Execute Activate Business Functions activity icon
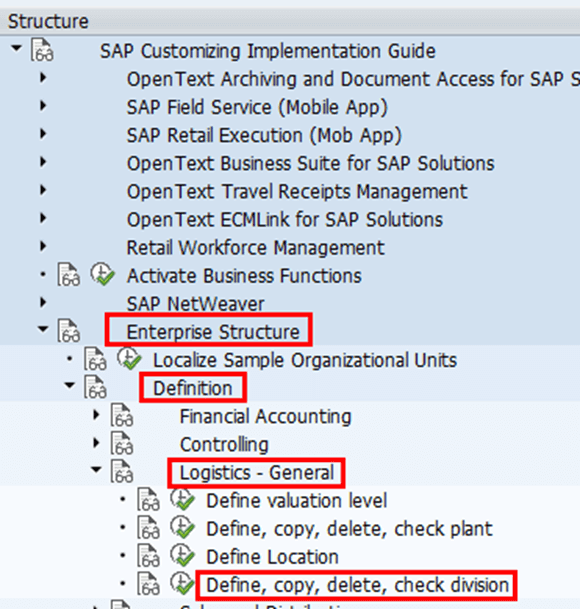Viewport: 580px width, 609px height. [x=103, y=274]
